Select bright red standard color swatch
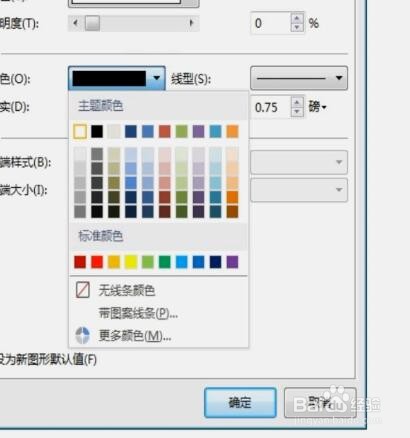The image size is (410, 438). [x=97, y=262]
